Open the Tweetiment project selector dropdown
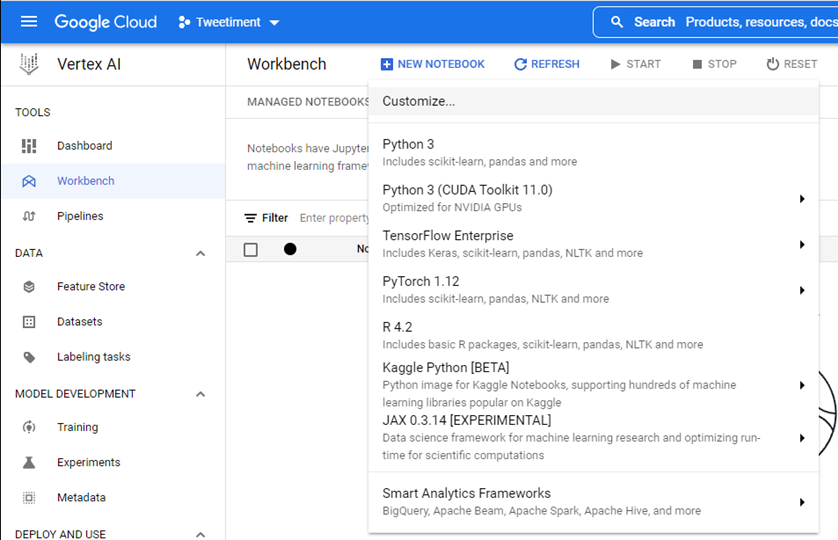The image size is (838, 540). point(229,22)
